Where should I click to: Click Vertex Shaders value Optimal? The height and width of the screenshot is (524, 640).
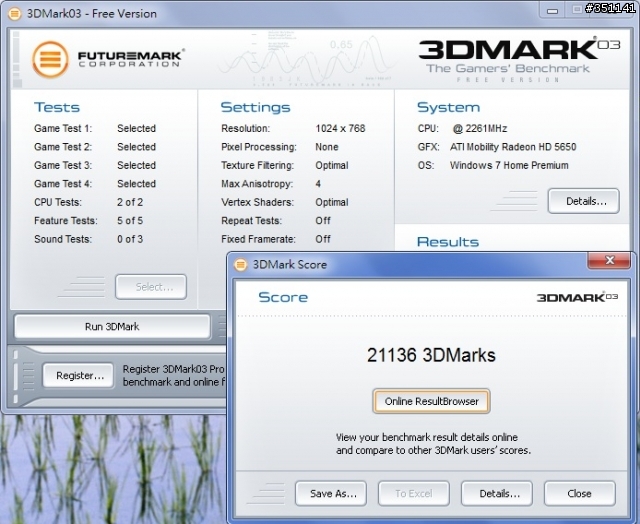(331, 202)
